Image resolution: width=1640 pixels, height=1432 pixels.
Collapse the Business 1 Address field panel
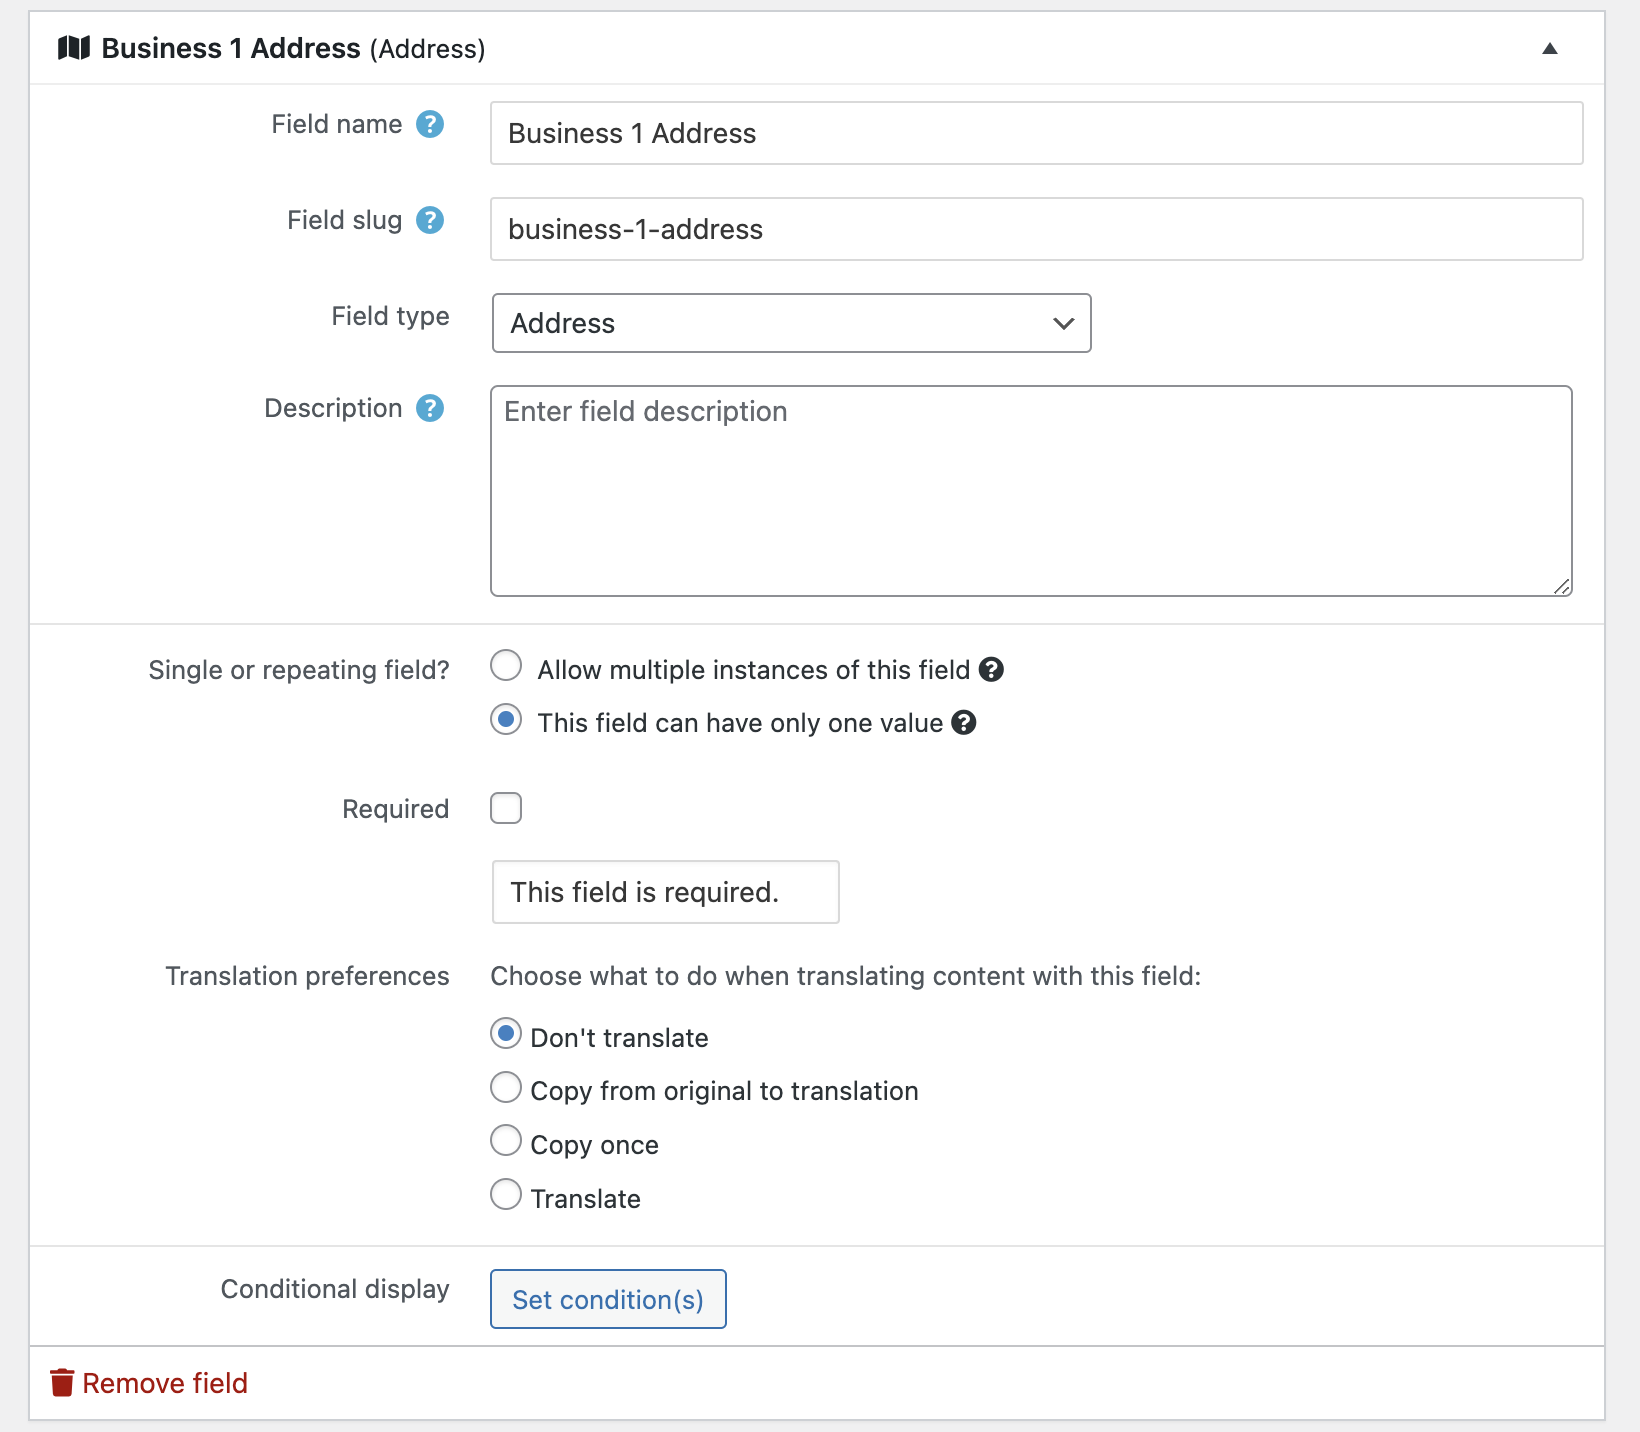coord(1550,49)
